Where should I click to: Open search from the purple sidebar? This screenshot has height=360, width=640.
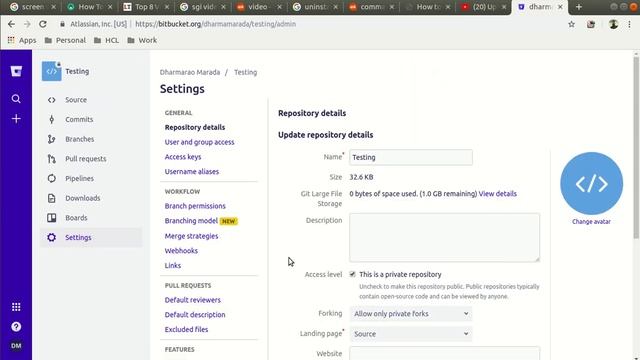(x=16, y=99)
